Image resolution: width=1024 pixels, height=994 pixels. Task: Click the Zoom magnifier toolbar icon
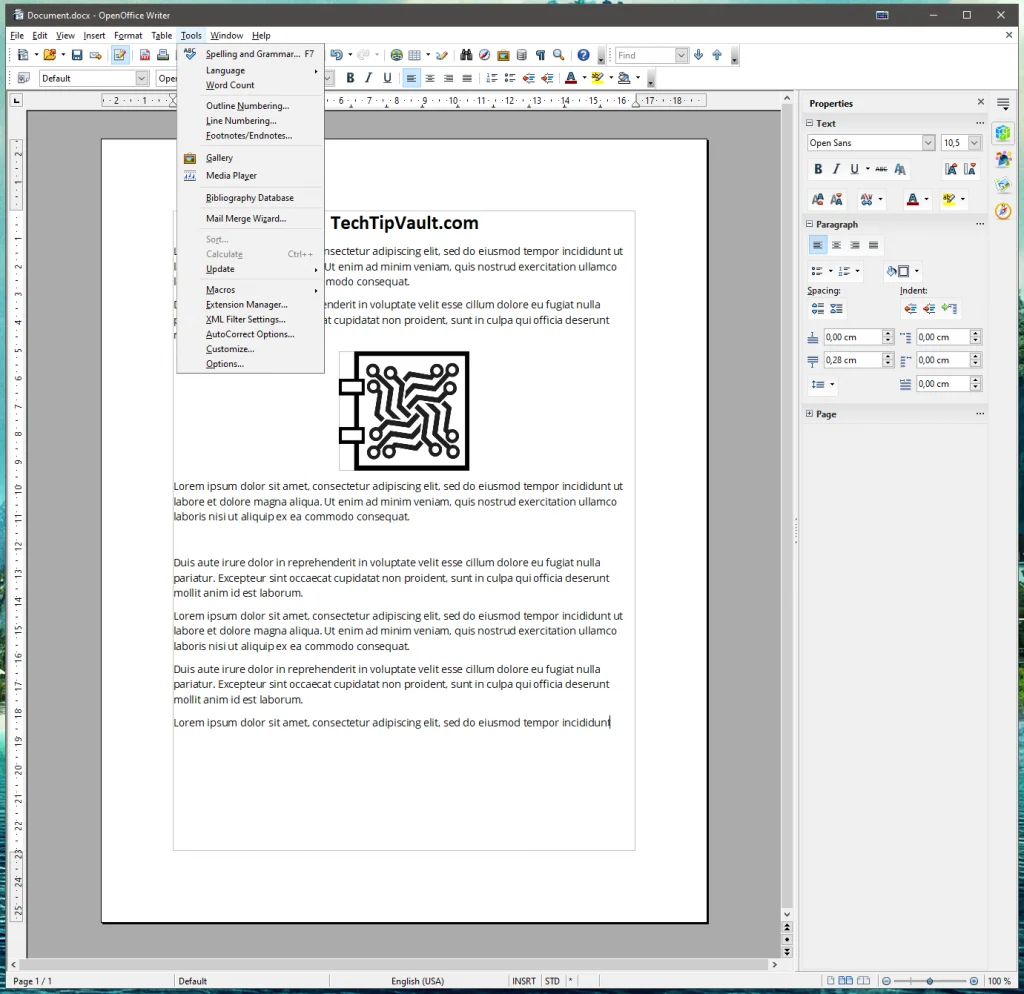(558, 56)
